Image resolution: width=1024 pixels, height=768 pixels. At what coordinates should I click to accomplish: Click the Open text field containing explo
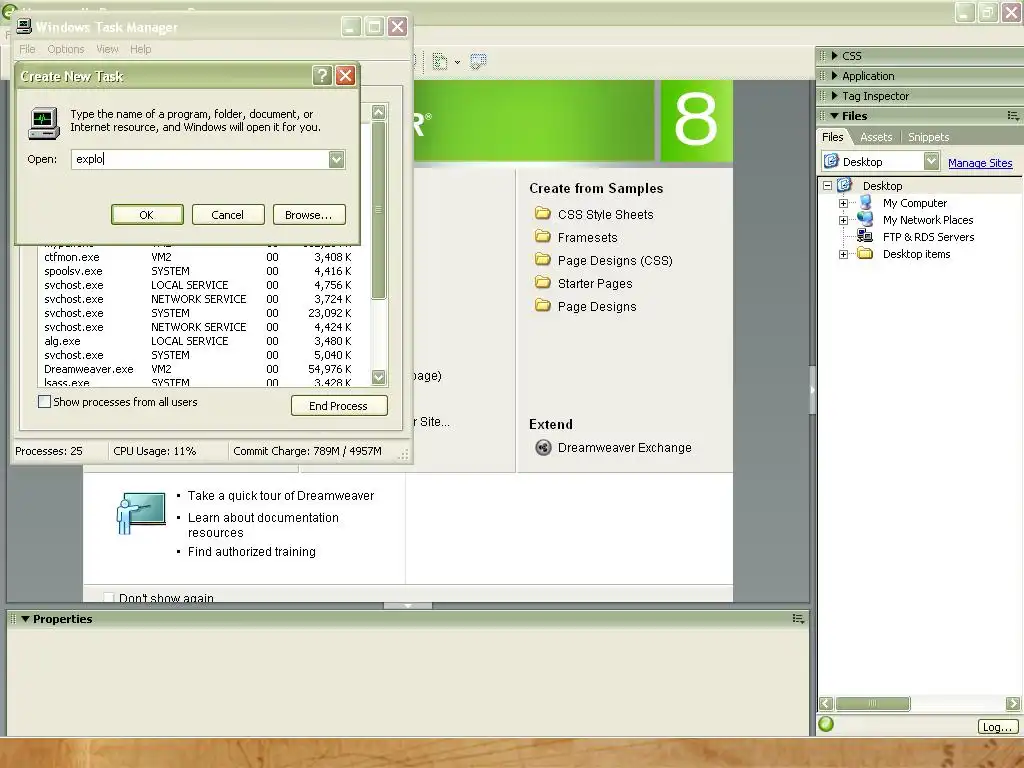point(200,159)
